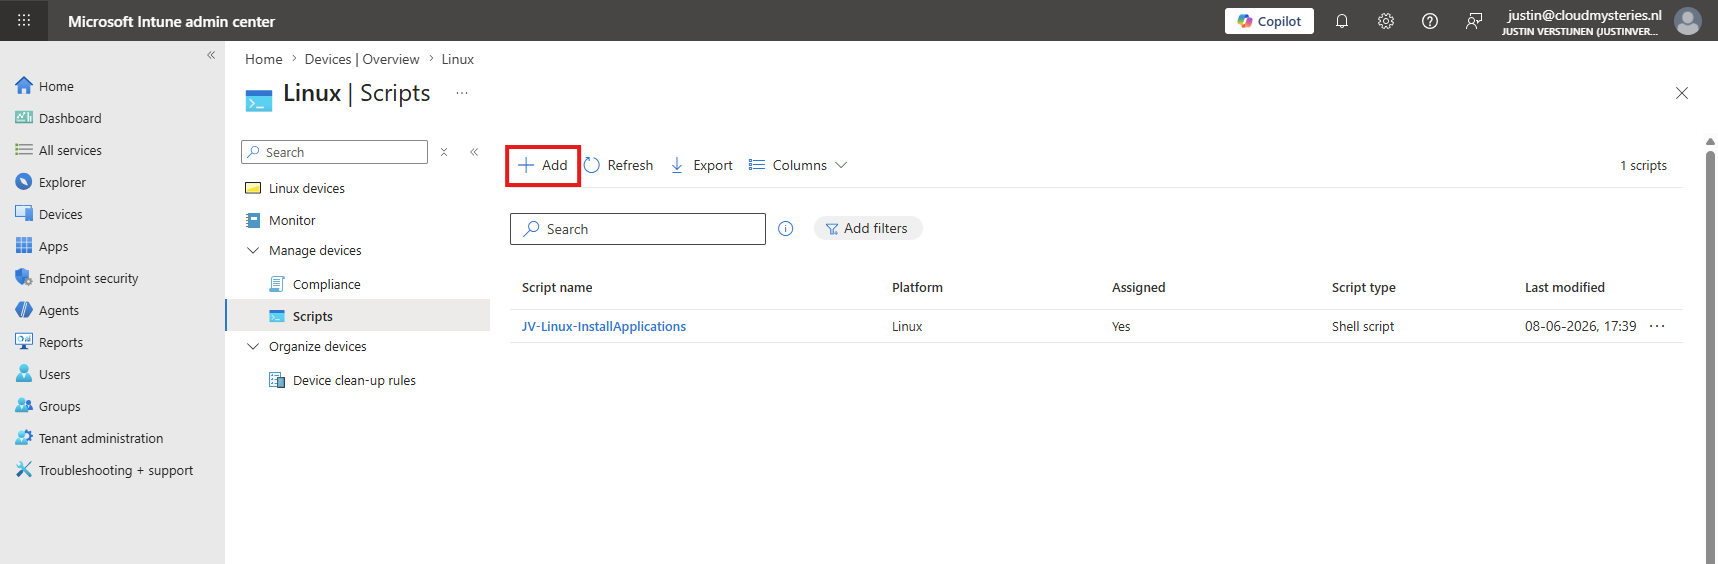
Task: Open the account avatar menu
Action: click(x=1688, y=21)
